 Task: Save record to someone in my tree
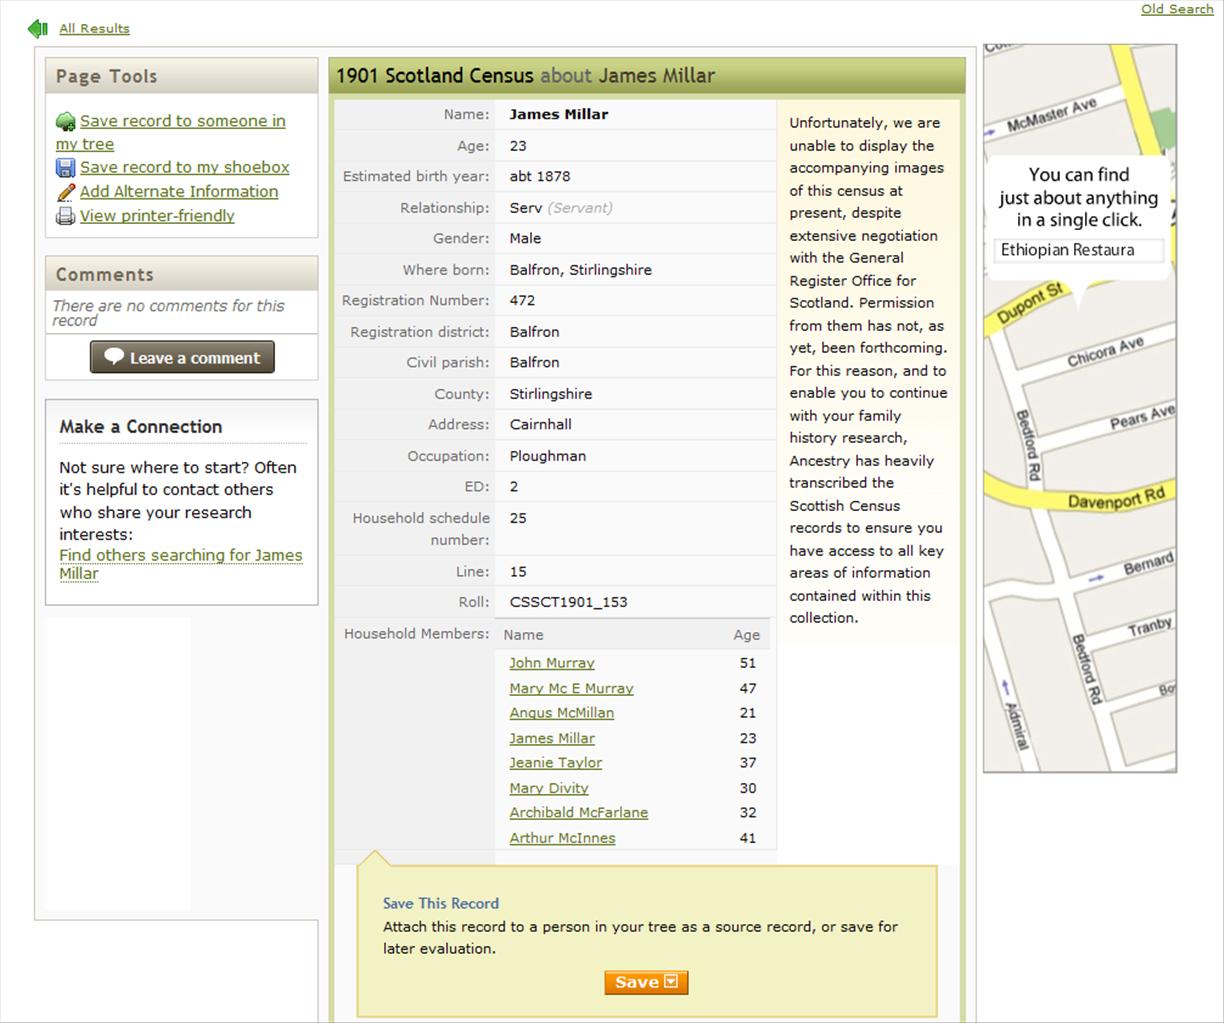pos(171,132)
